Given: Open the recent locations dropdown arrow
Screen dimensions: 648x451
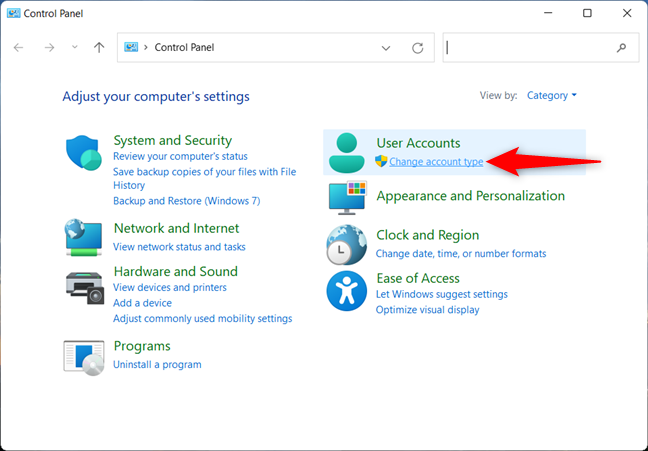Looking at the screenshot, I should point(74,47).
